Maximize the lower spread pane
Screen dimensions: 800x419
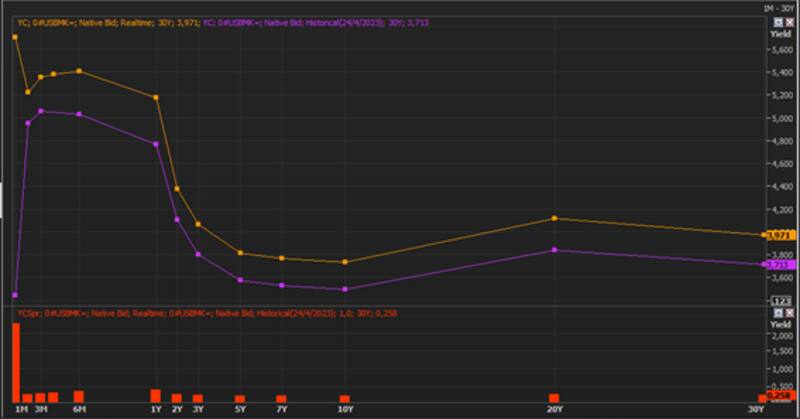coord(776,313)
